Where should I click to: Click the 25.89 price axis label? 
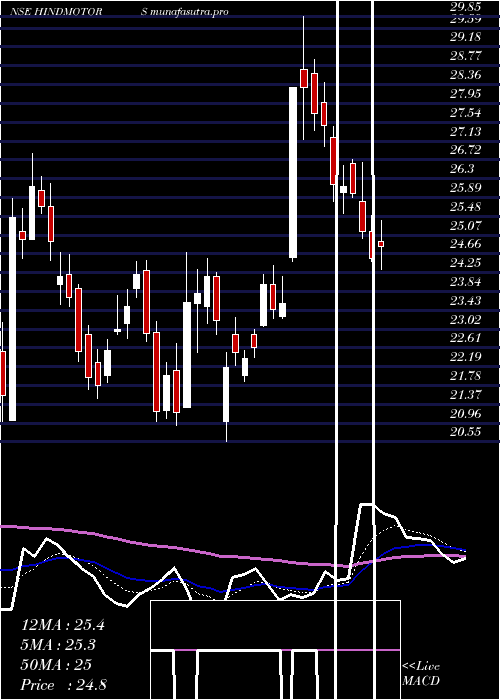click(466, 188)
